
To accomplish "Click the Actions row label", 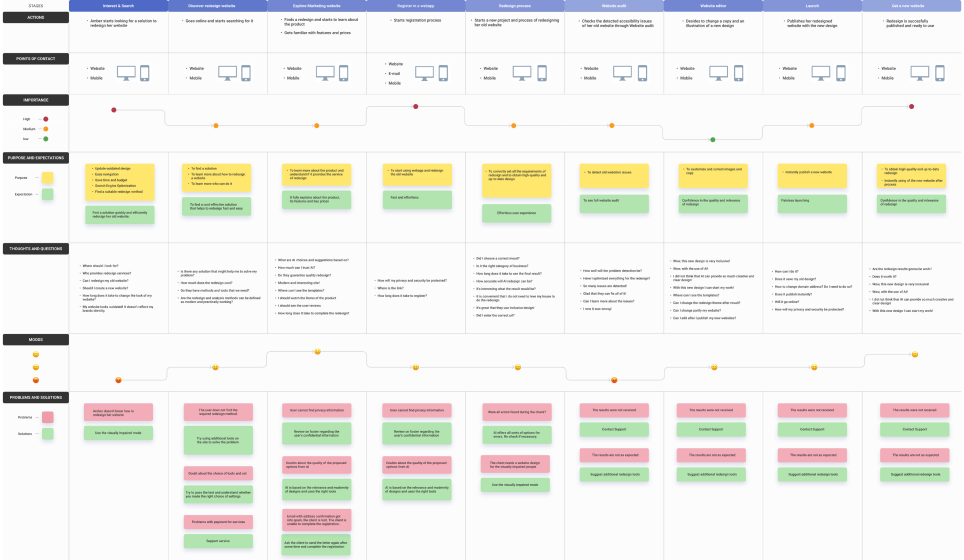I will tap(36, 18).
